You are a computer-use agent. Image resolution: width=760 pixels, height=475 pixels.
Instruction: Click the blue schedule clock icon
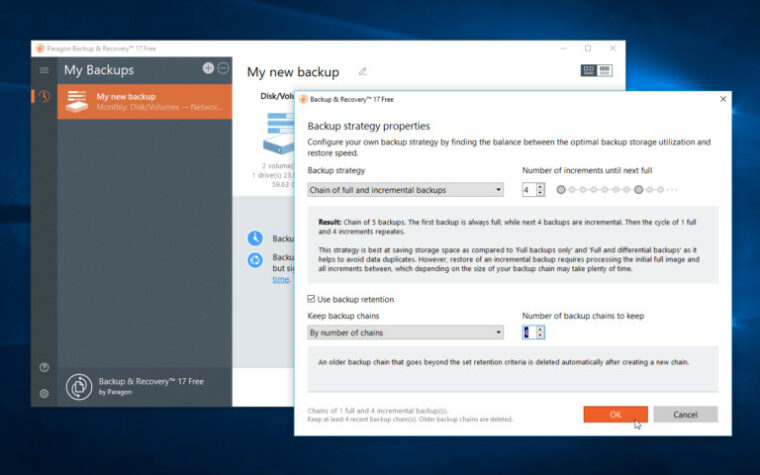pyautogui.click(x=255, y=238)
